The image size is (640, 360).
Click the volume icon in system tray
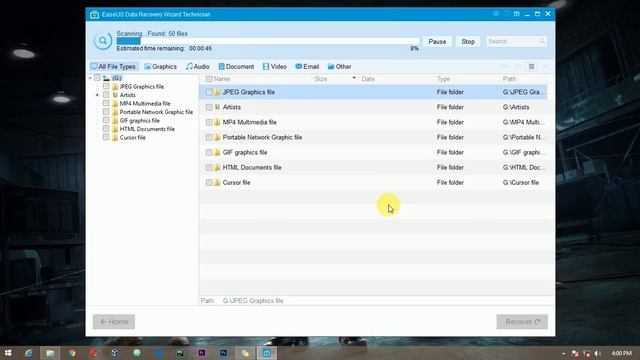(x=598, y=353)
